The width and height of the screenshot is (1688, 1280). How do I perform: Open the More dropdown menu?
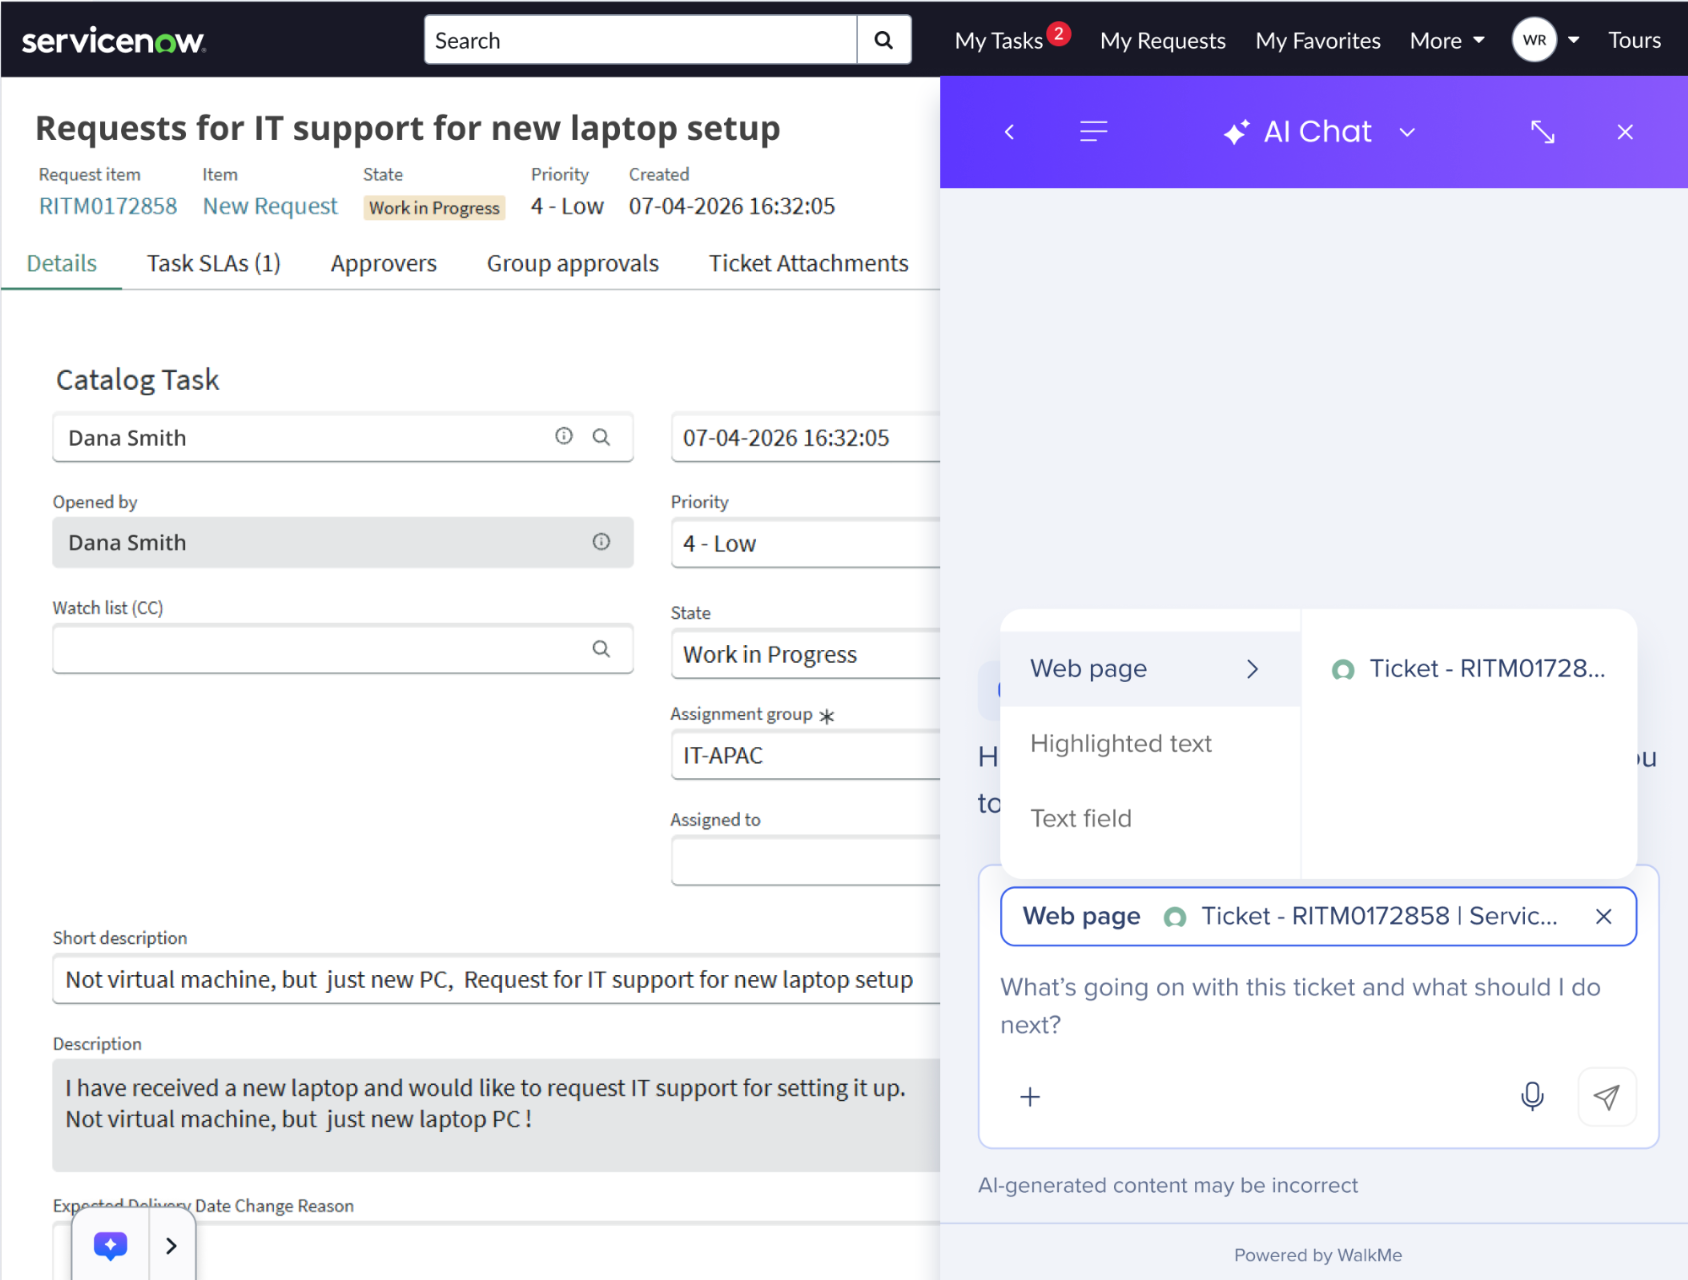[x=1446, y=41]
